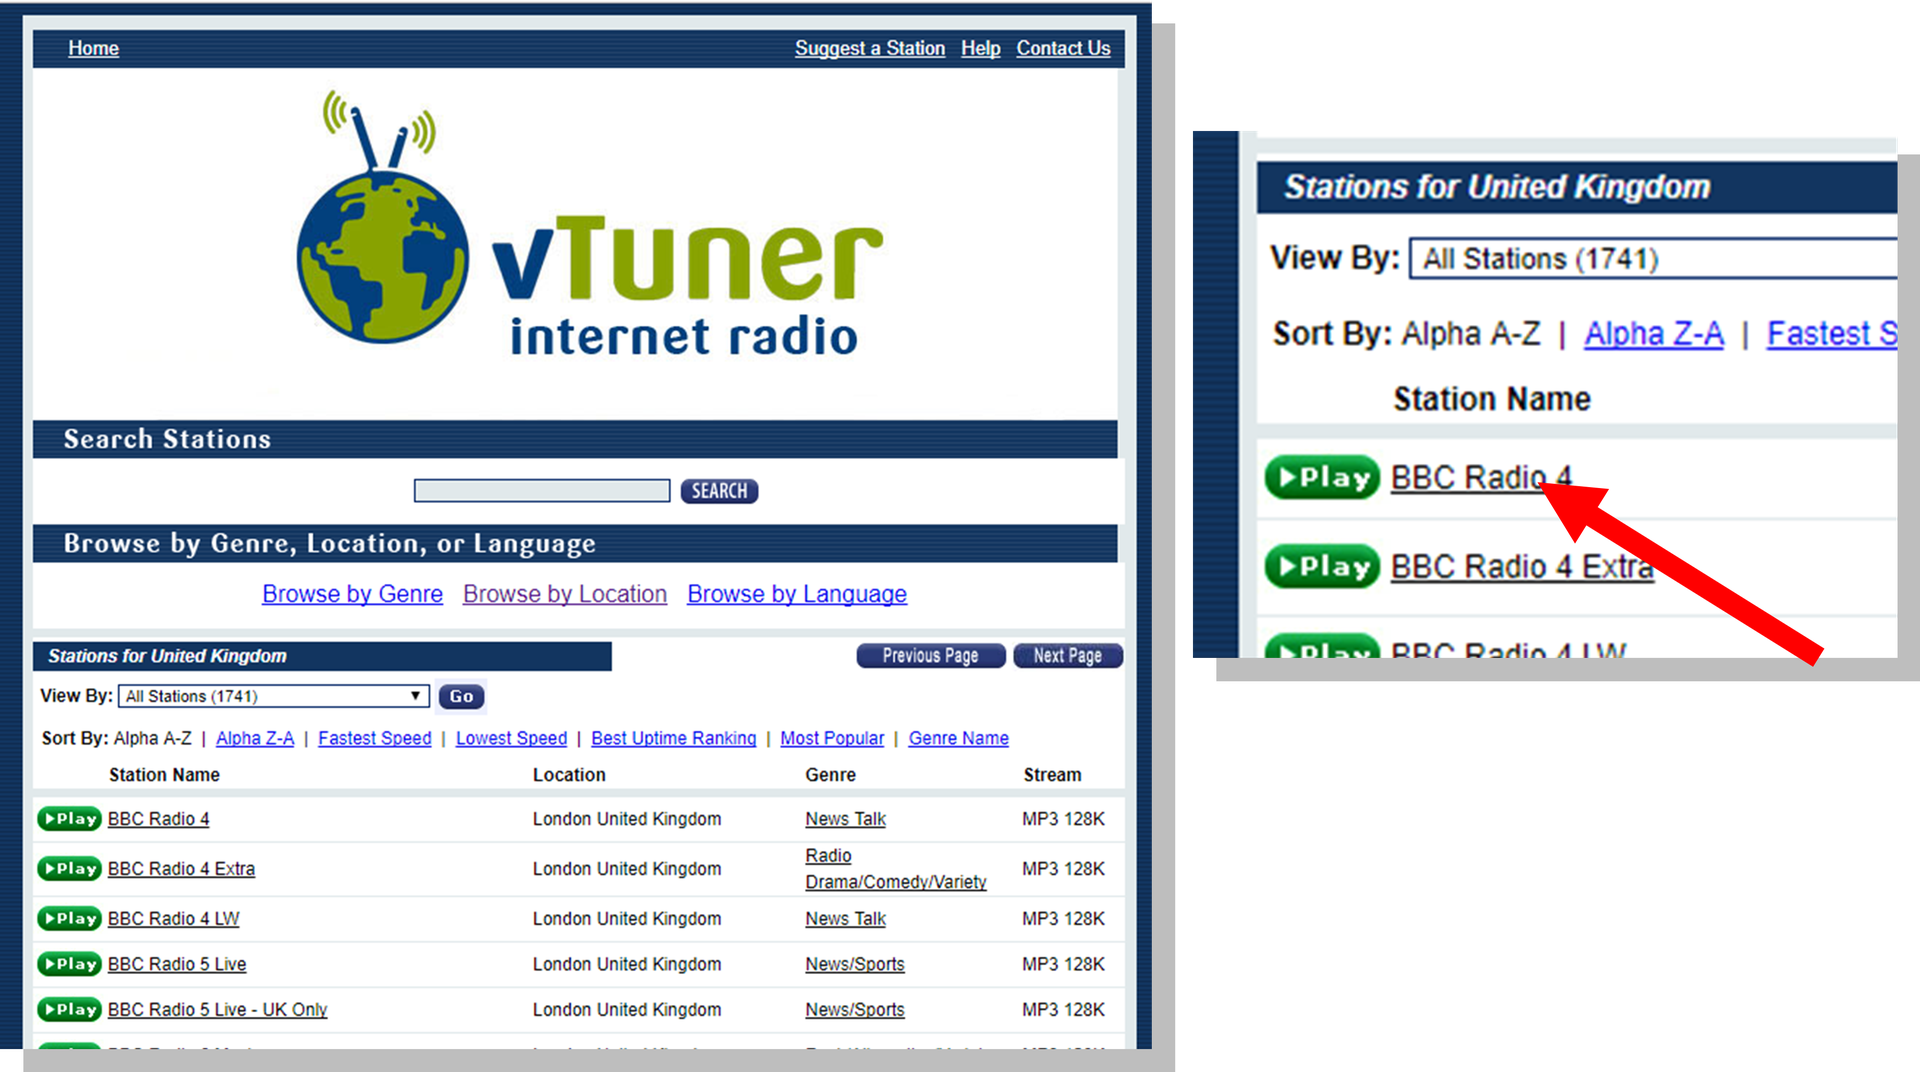
Task: Click London United Kingdom in BBC Radio 4 Extra row
Action: 627,869
